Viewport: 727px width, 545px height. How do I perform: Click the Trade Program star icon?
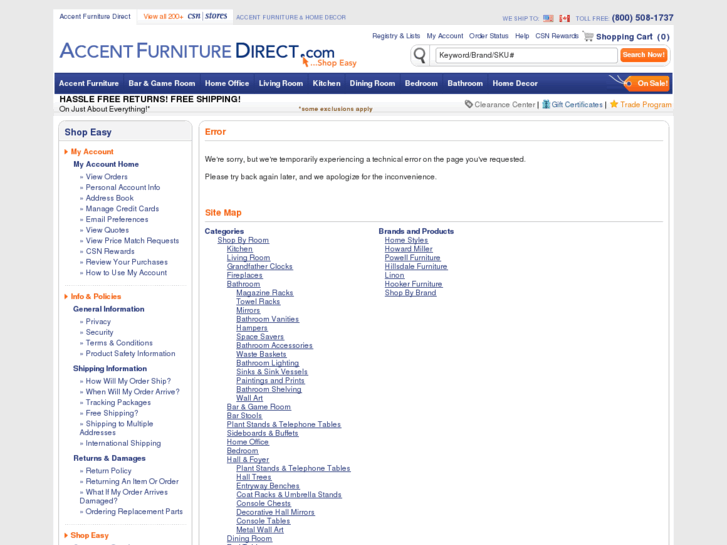coord(614,104)
